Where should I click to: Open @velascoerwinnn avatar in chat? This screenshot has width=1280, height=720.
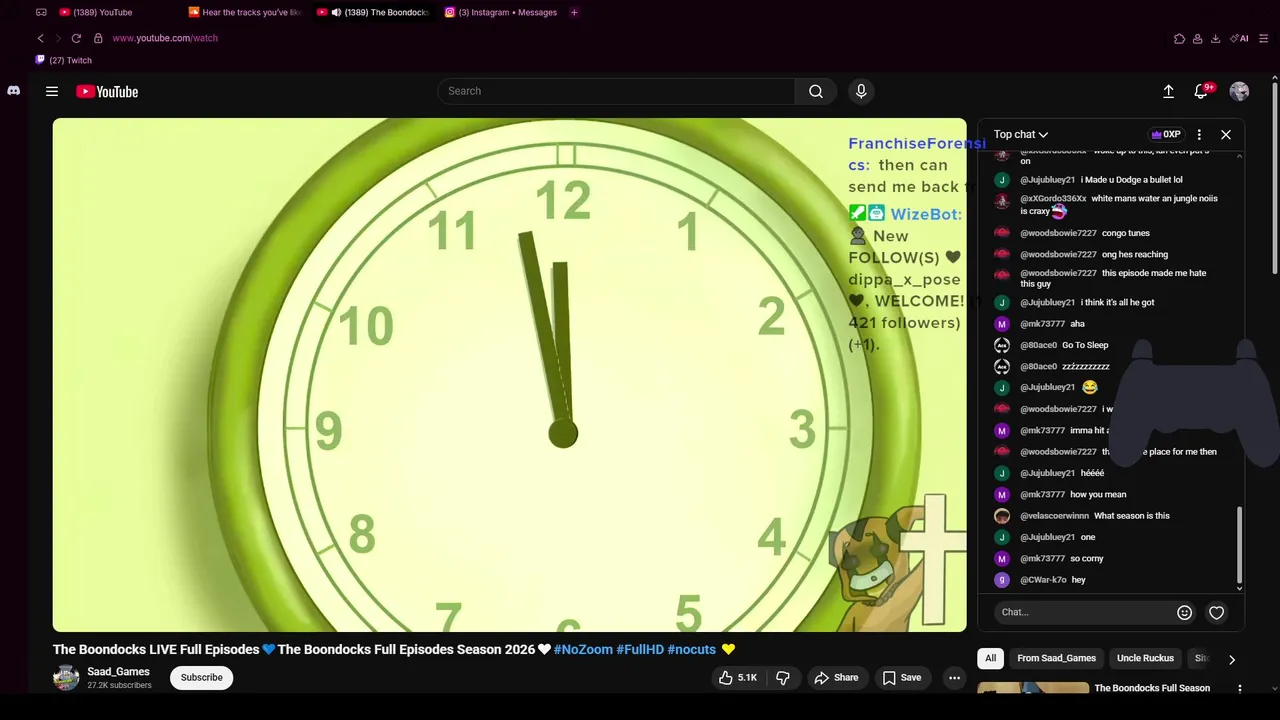(1001, 516)
